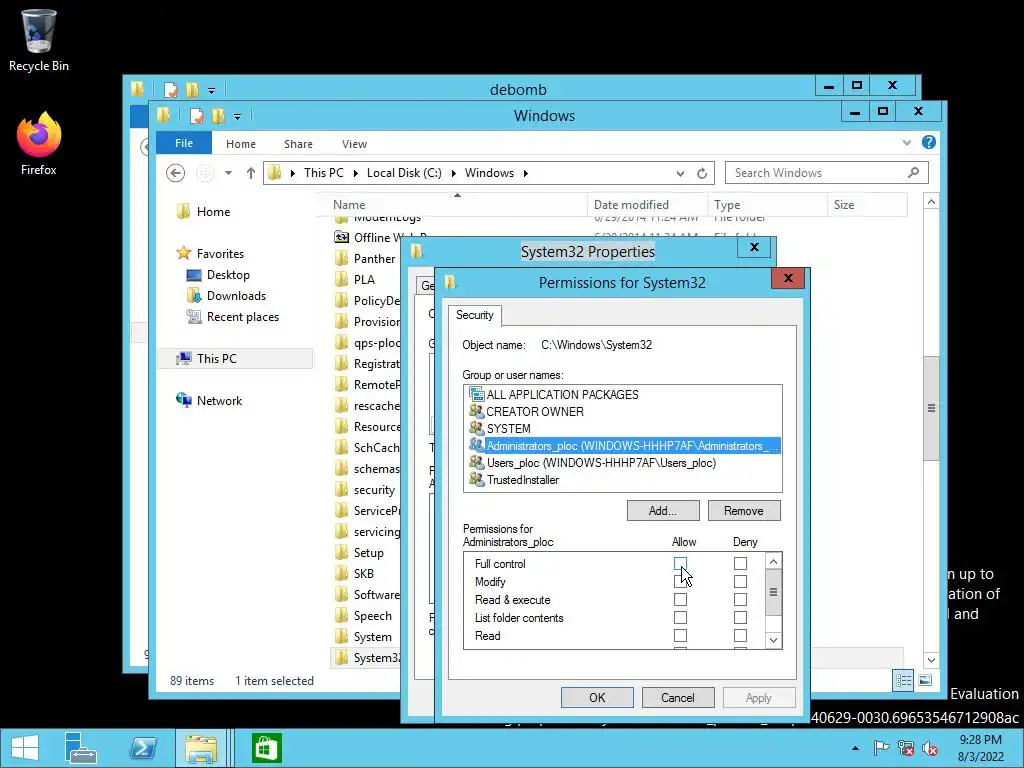Show hidden tray icons arrow

pyautogui.click(x=856, y=748)
